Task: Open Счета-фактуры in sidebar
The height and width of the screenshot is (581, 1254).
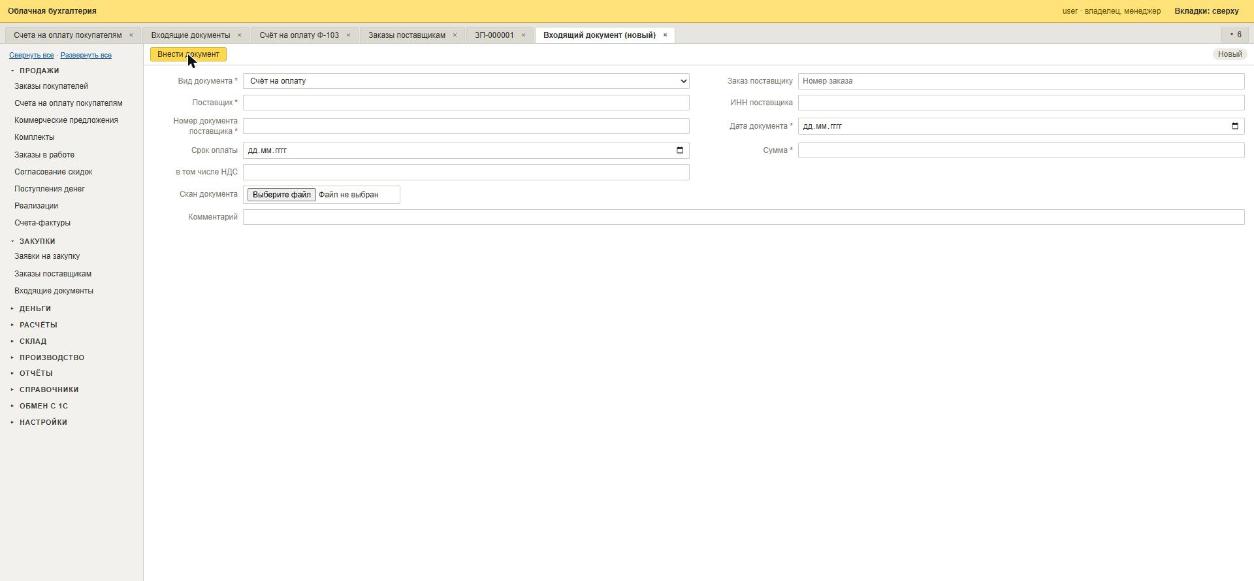Action: (42, 223)
